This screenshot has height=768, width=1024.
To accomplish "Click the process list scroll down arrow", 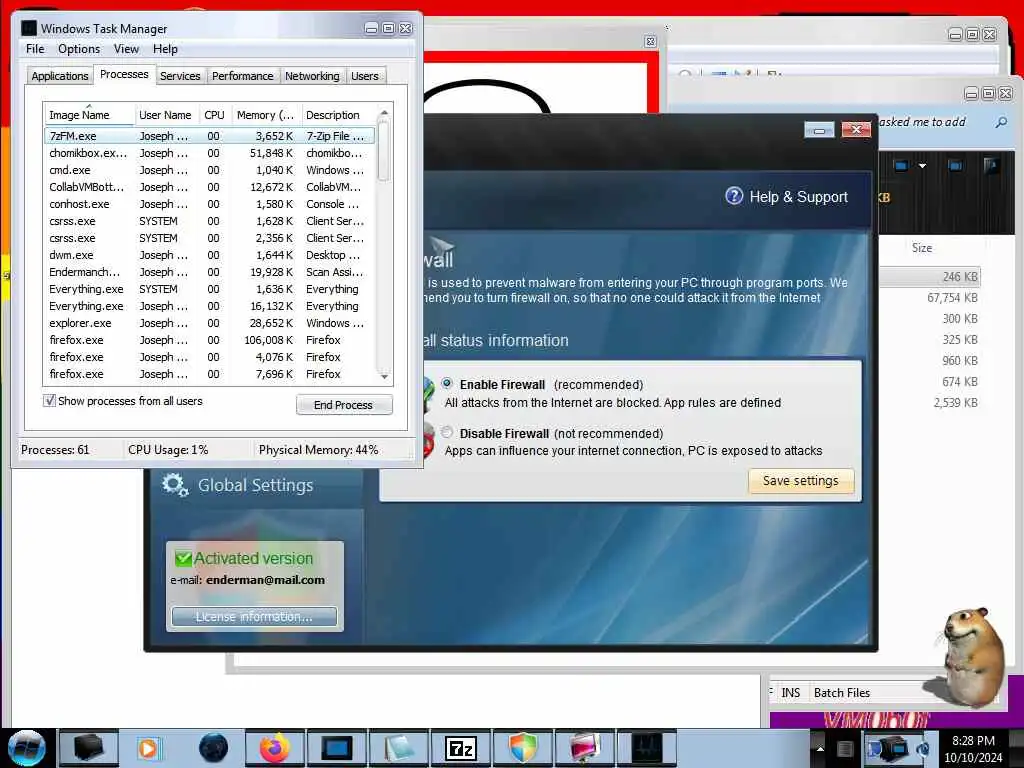I will (x=384, y=376).
